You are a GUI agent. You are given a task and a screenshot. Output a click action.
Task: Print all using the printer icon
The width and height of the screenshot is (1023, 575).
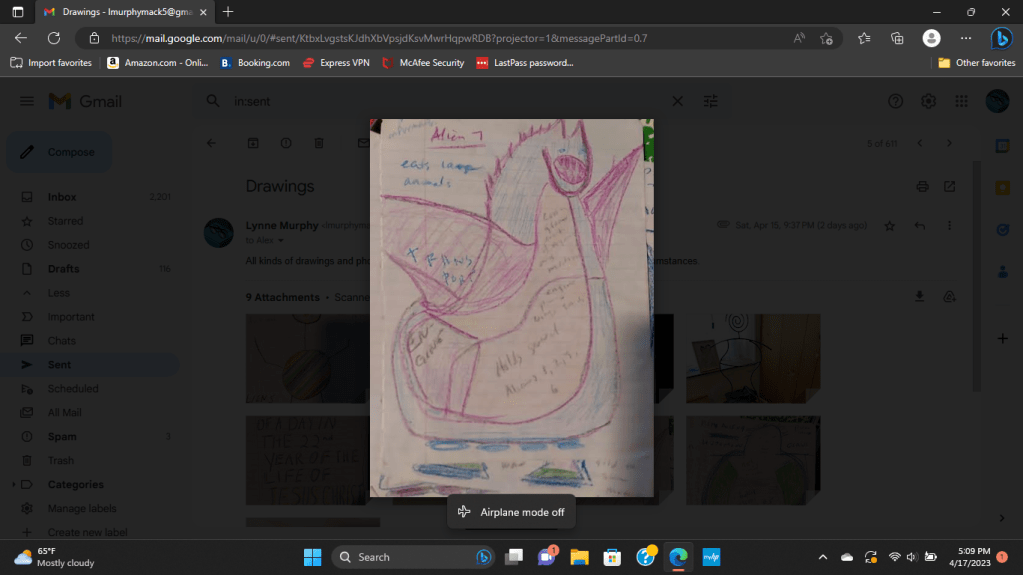click(x=922, y=186)
